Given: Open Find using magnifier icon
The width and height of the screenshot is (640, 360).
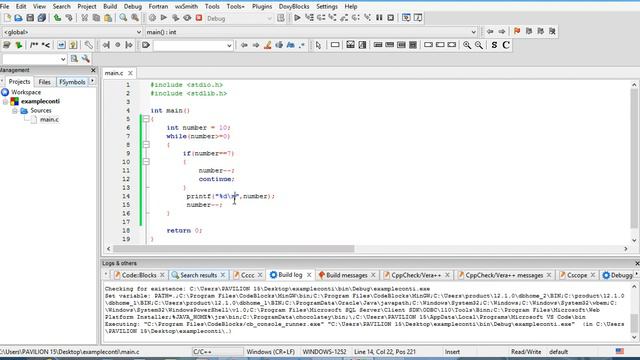Looking at the screenshot, I should 123,18.
